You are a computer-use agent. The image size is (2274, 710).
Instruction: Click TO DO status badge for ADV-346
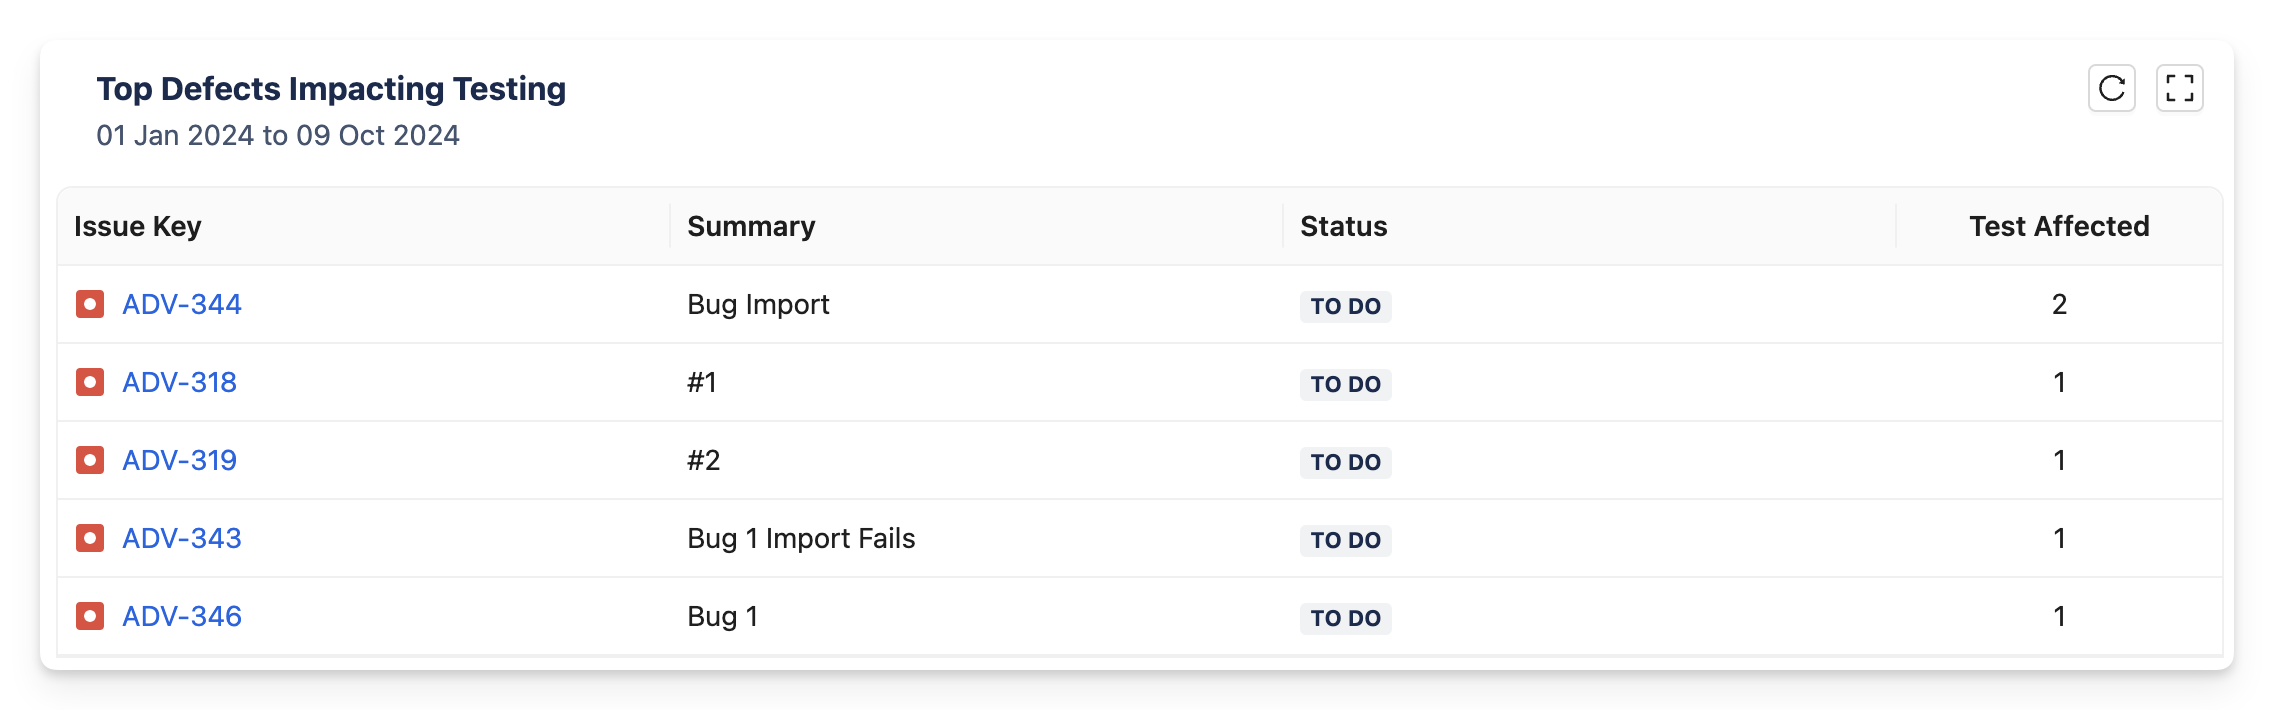[1346, 618]
